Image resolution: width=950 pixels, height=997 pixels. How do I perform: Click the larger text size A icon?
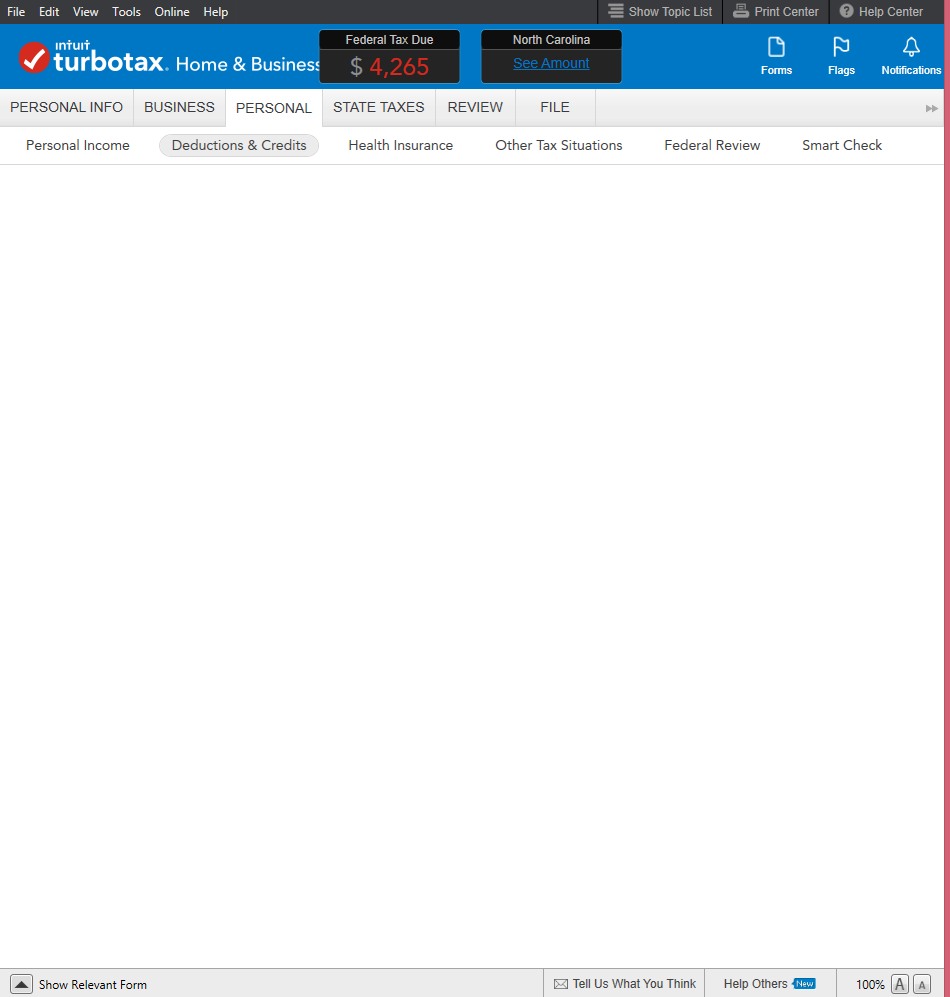[900, 984]
